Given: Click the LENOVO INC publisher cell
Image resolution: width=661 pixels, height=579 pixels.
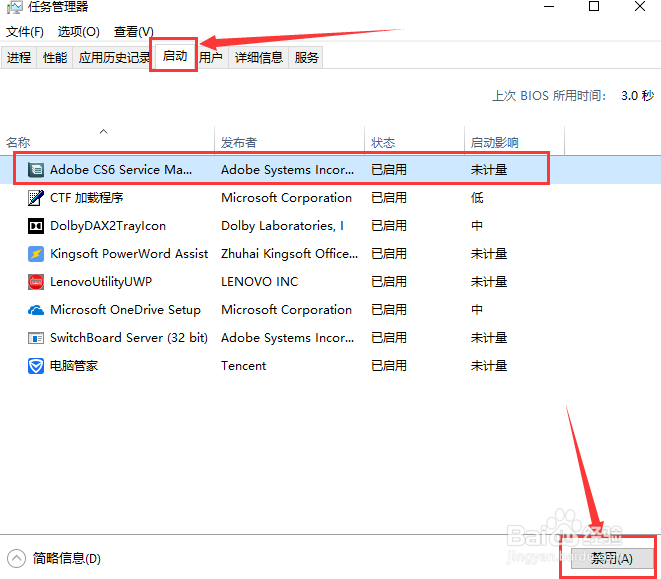Looking at the screenshot, I should pos(260,282).
